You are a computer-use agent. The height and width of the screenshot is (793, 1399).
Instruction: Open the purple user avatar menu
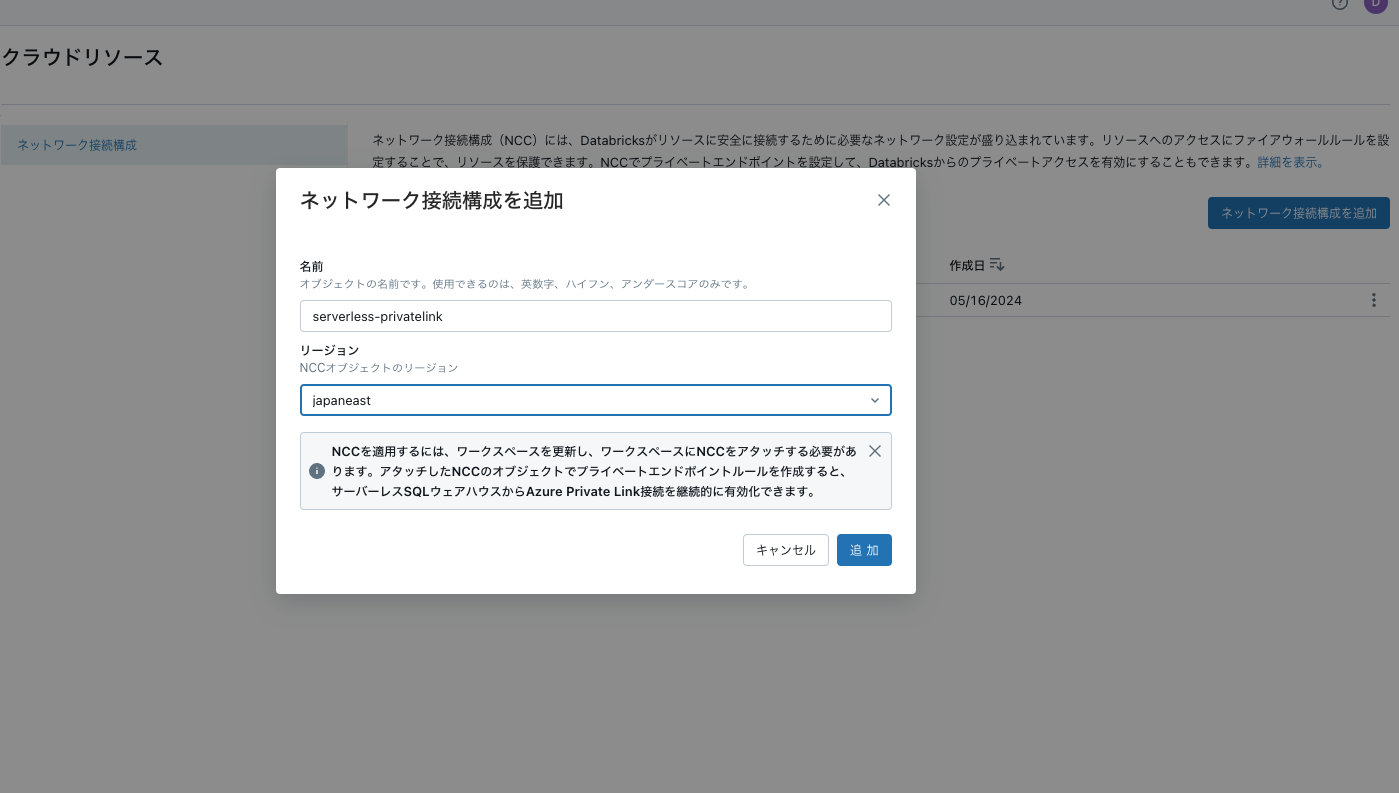(x=1376, y=6)
